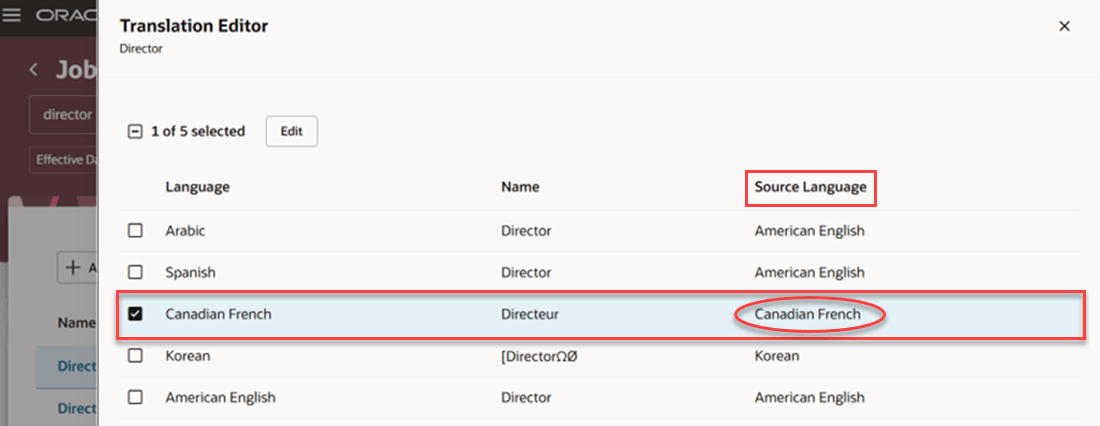The image size is (1100, 426).
Task: Click the Edit button
Action: click(x=291, y=131)
